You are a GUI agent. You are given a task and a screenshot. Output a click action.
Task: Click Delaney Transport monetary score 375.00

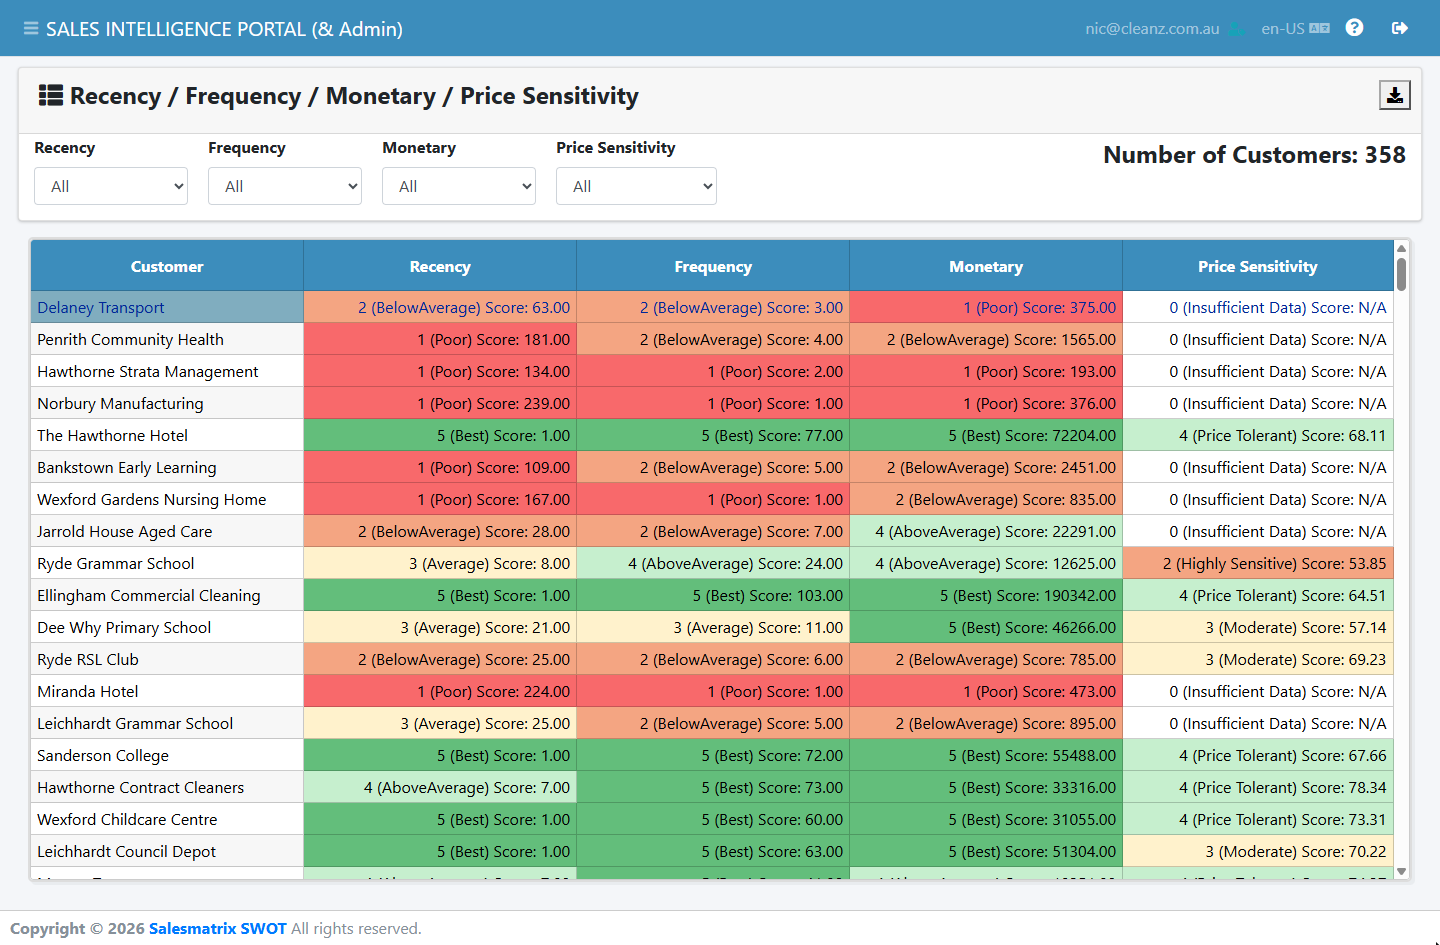986,307
